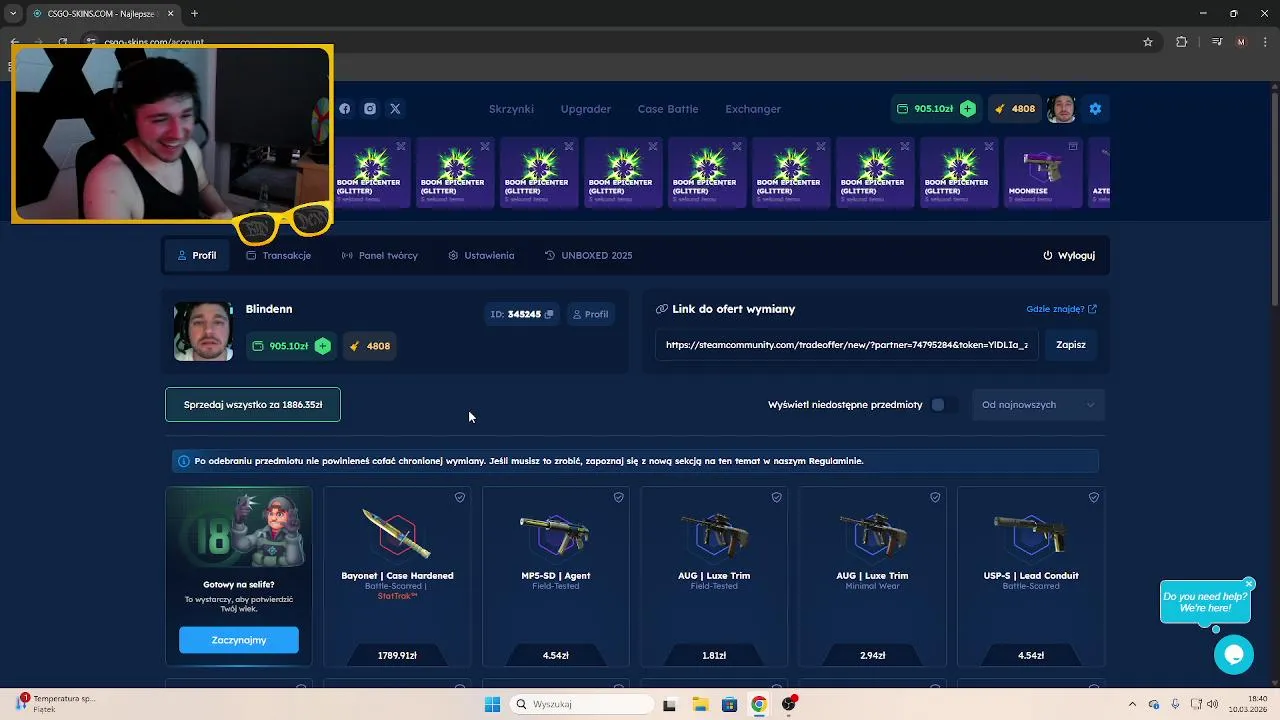Open the Facebook social link

coord(344,109)
